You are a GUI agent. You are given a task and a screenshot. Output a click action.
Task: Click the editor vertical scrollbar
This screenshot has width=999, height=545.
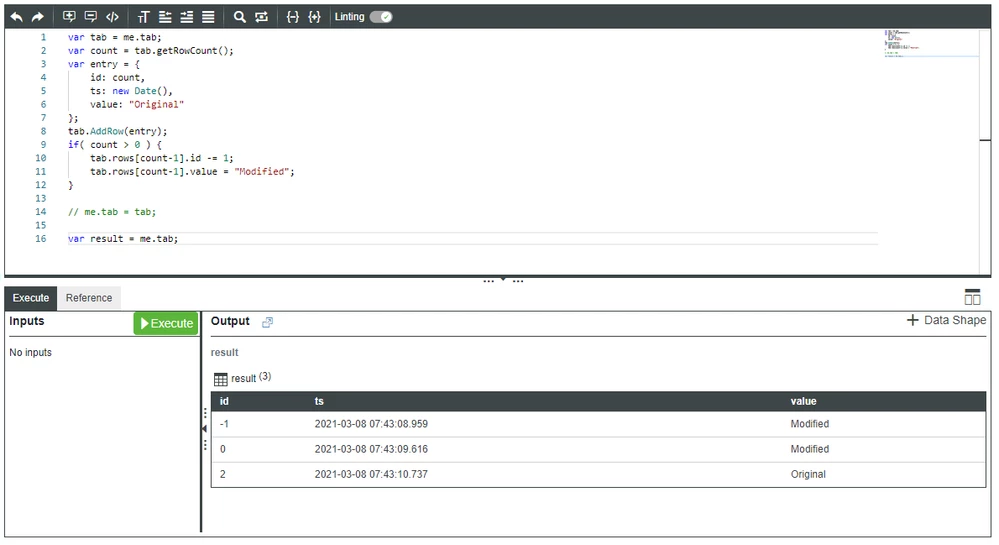click(985, 152)
